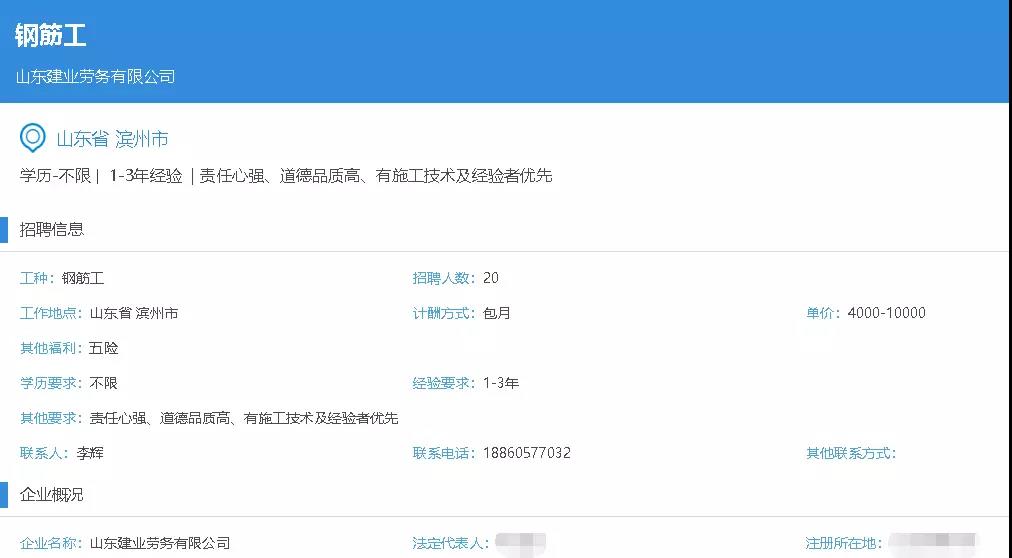Click the 其他联系方式 label
Image resolution: width=1012 pixels, height=558 pixels.
851,453
